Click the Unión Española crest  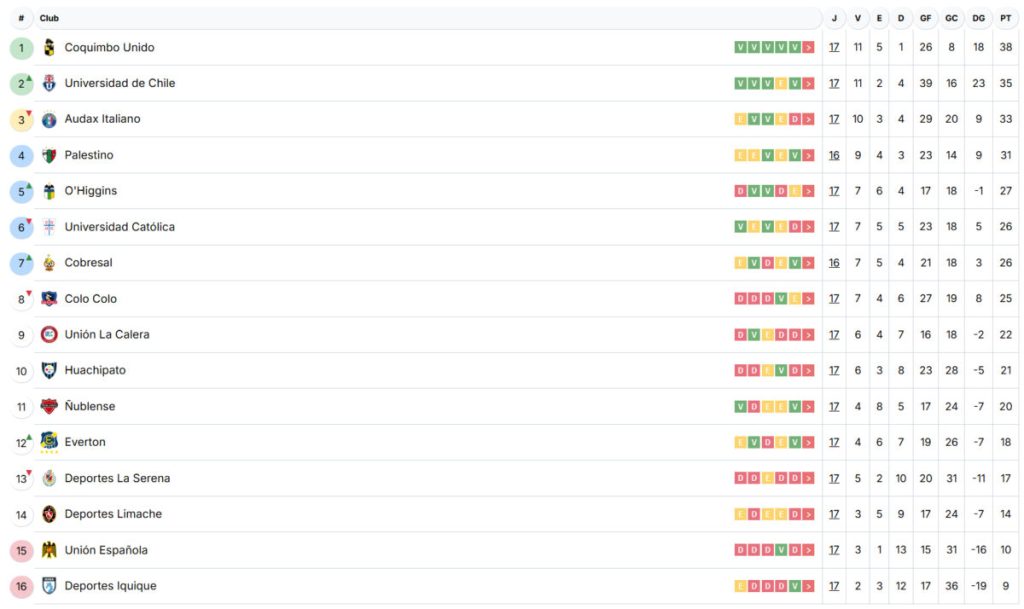pos(49,550)
